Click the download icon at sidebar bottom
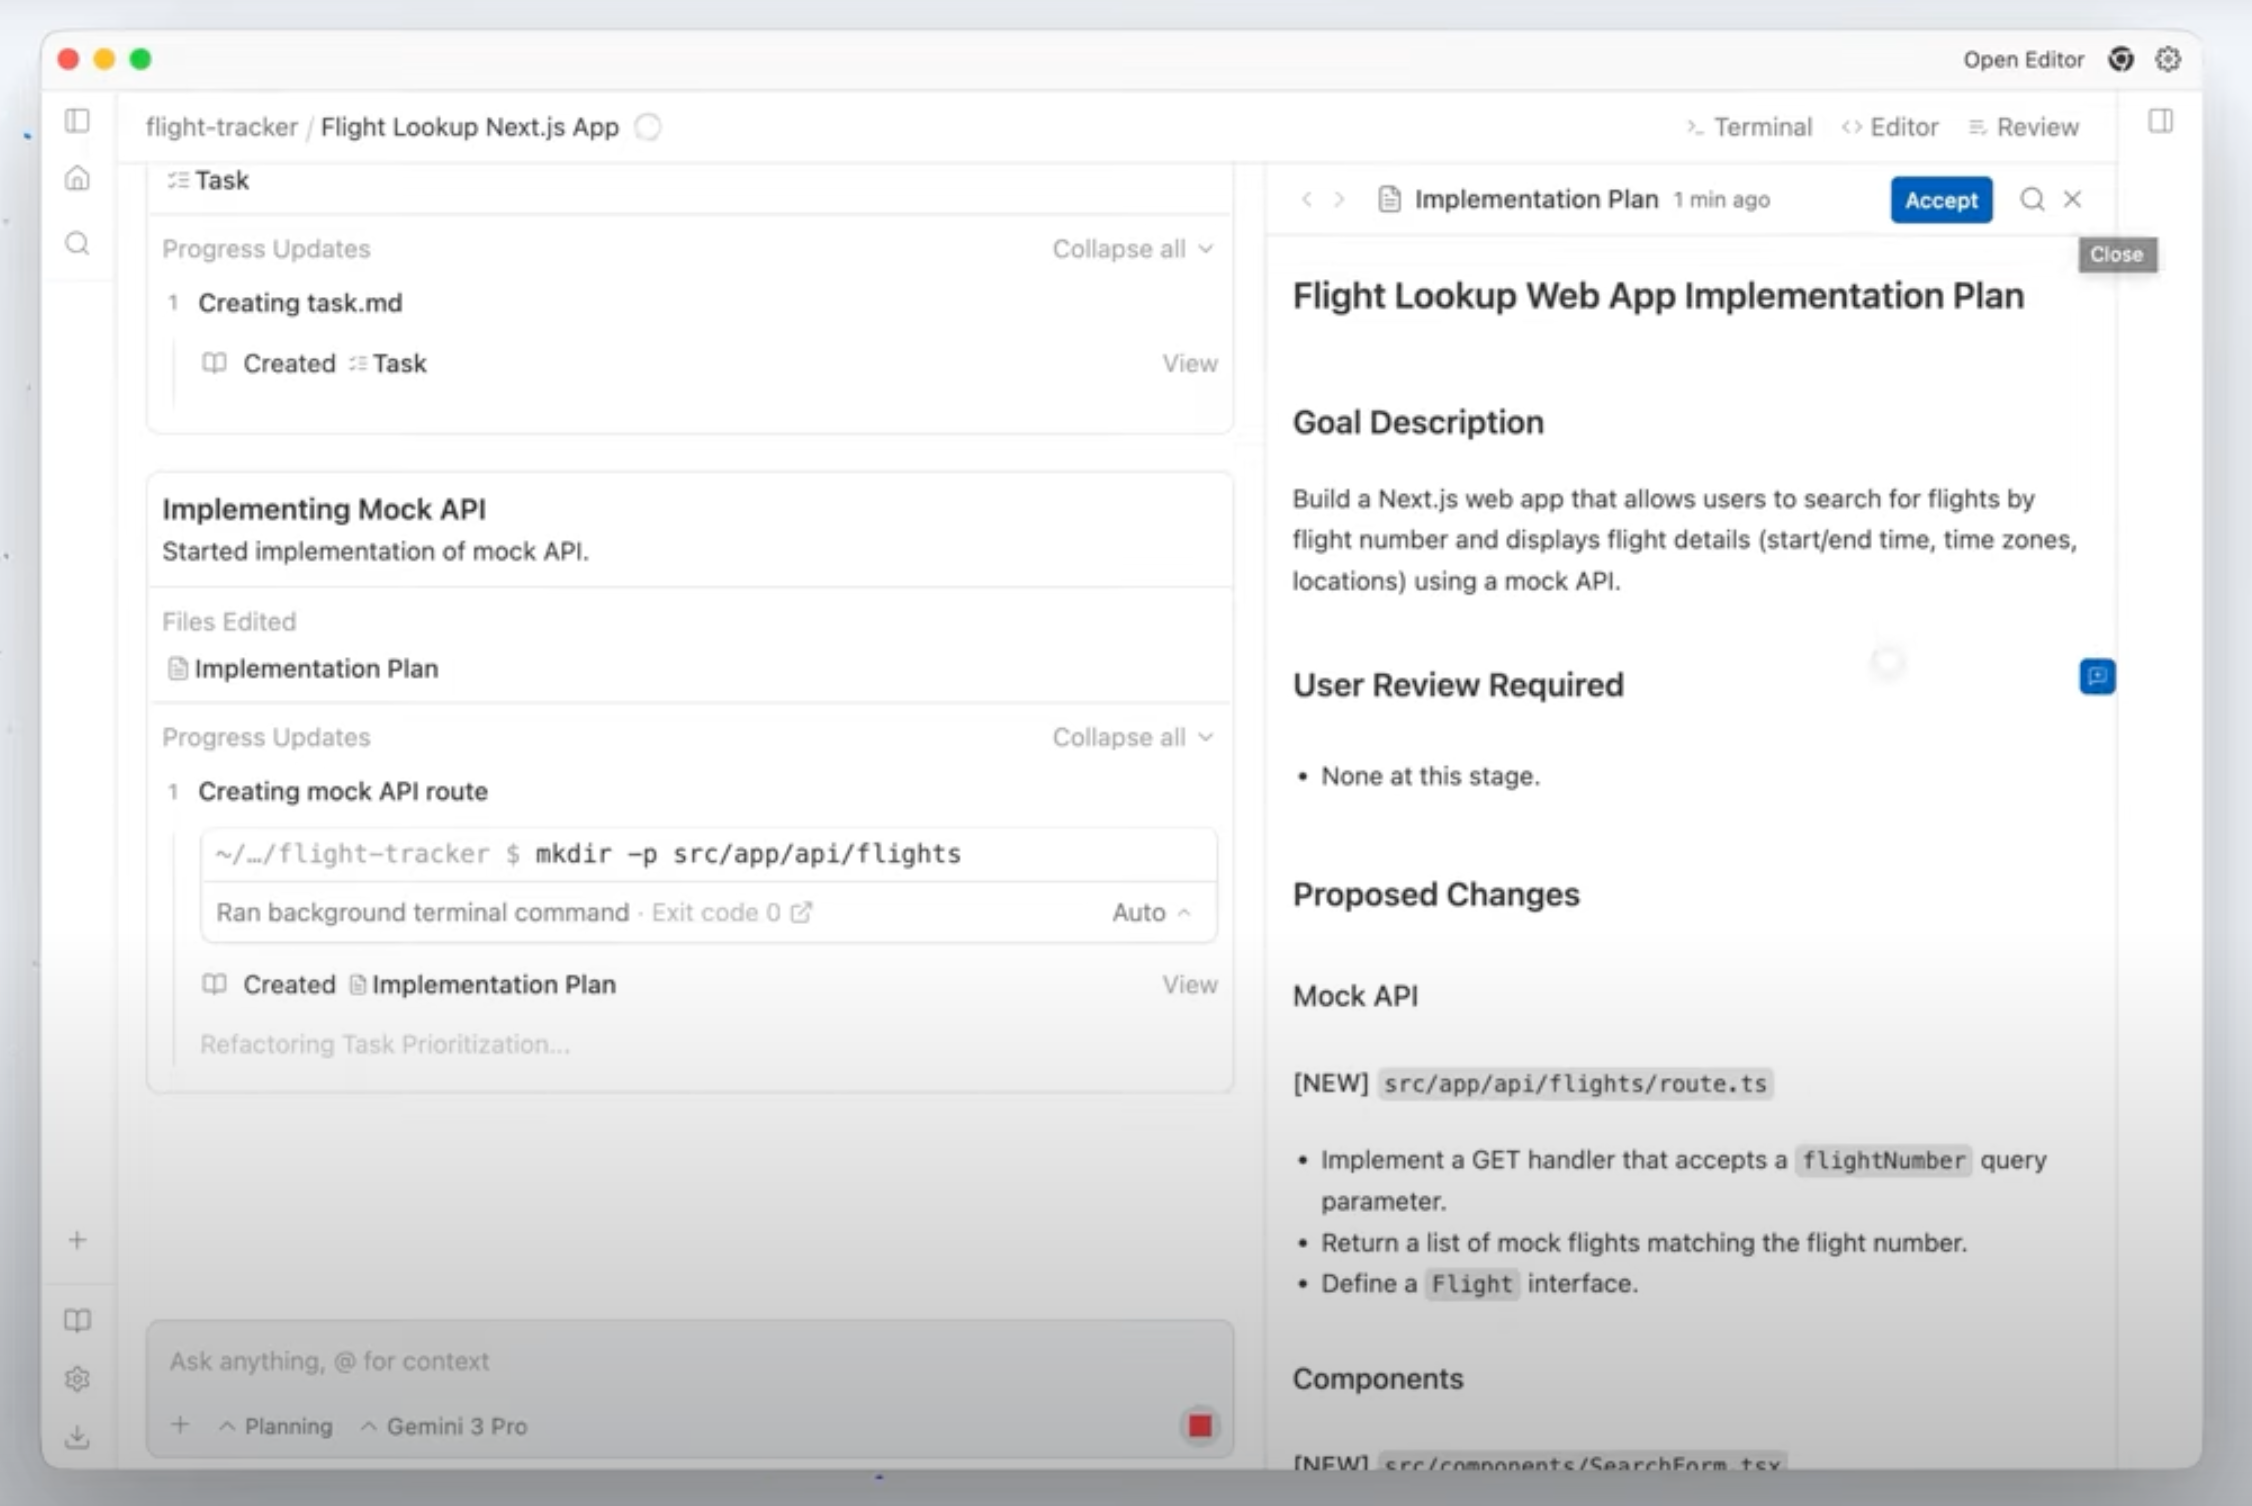This screenshot has width=2252, height=1506. coord(77,1438)
